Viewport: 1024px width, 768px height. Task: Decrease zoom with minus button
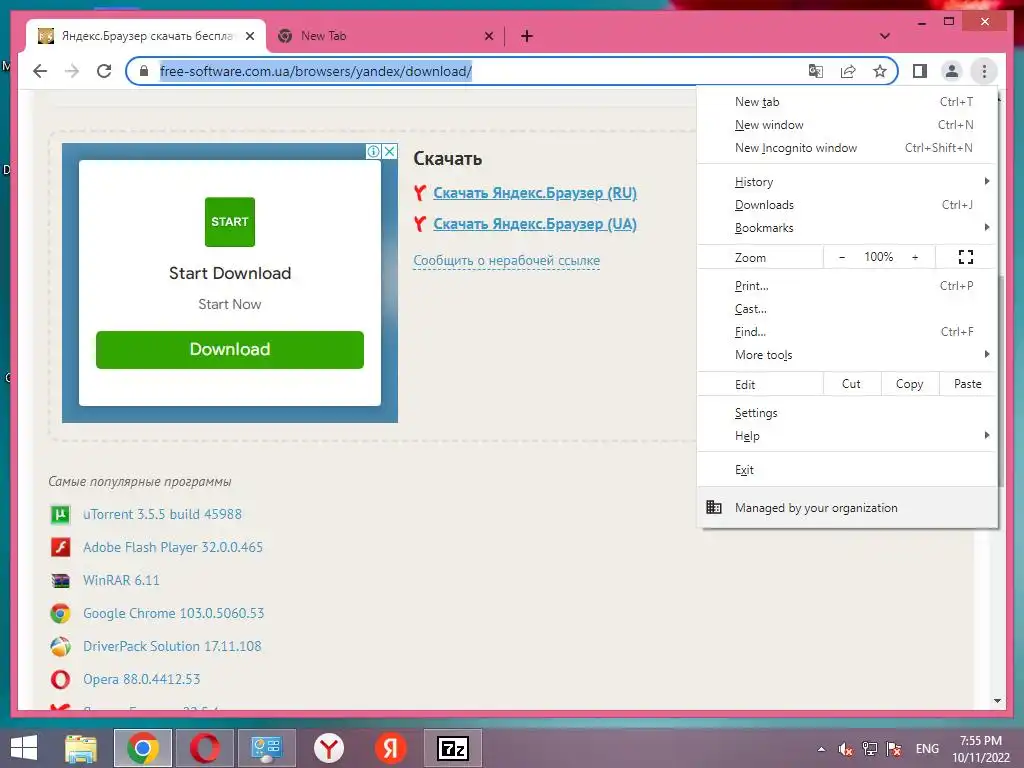coord(842,257)
